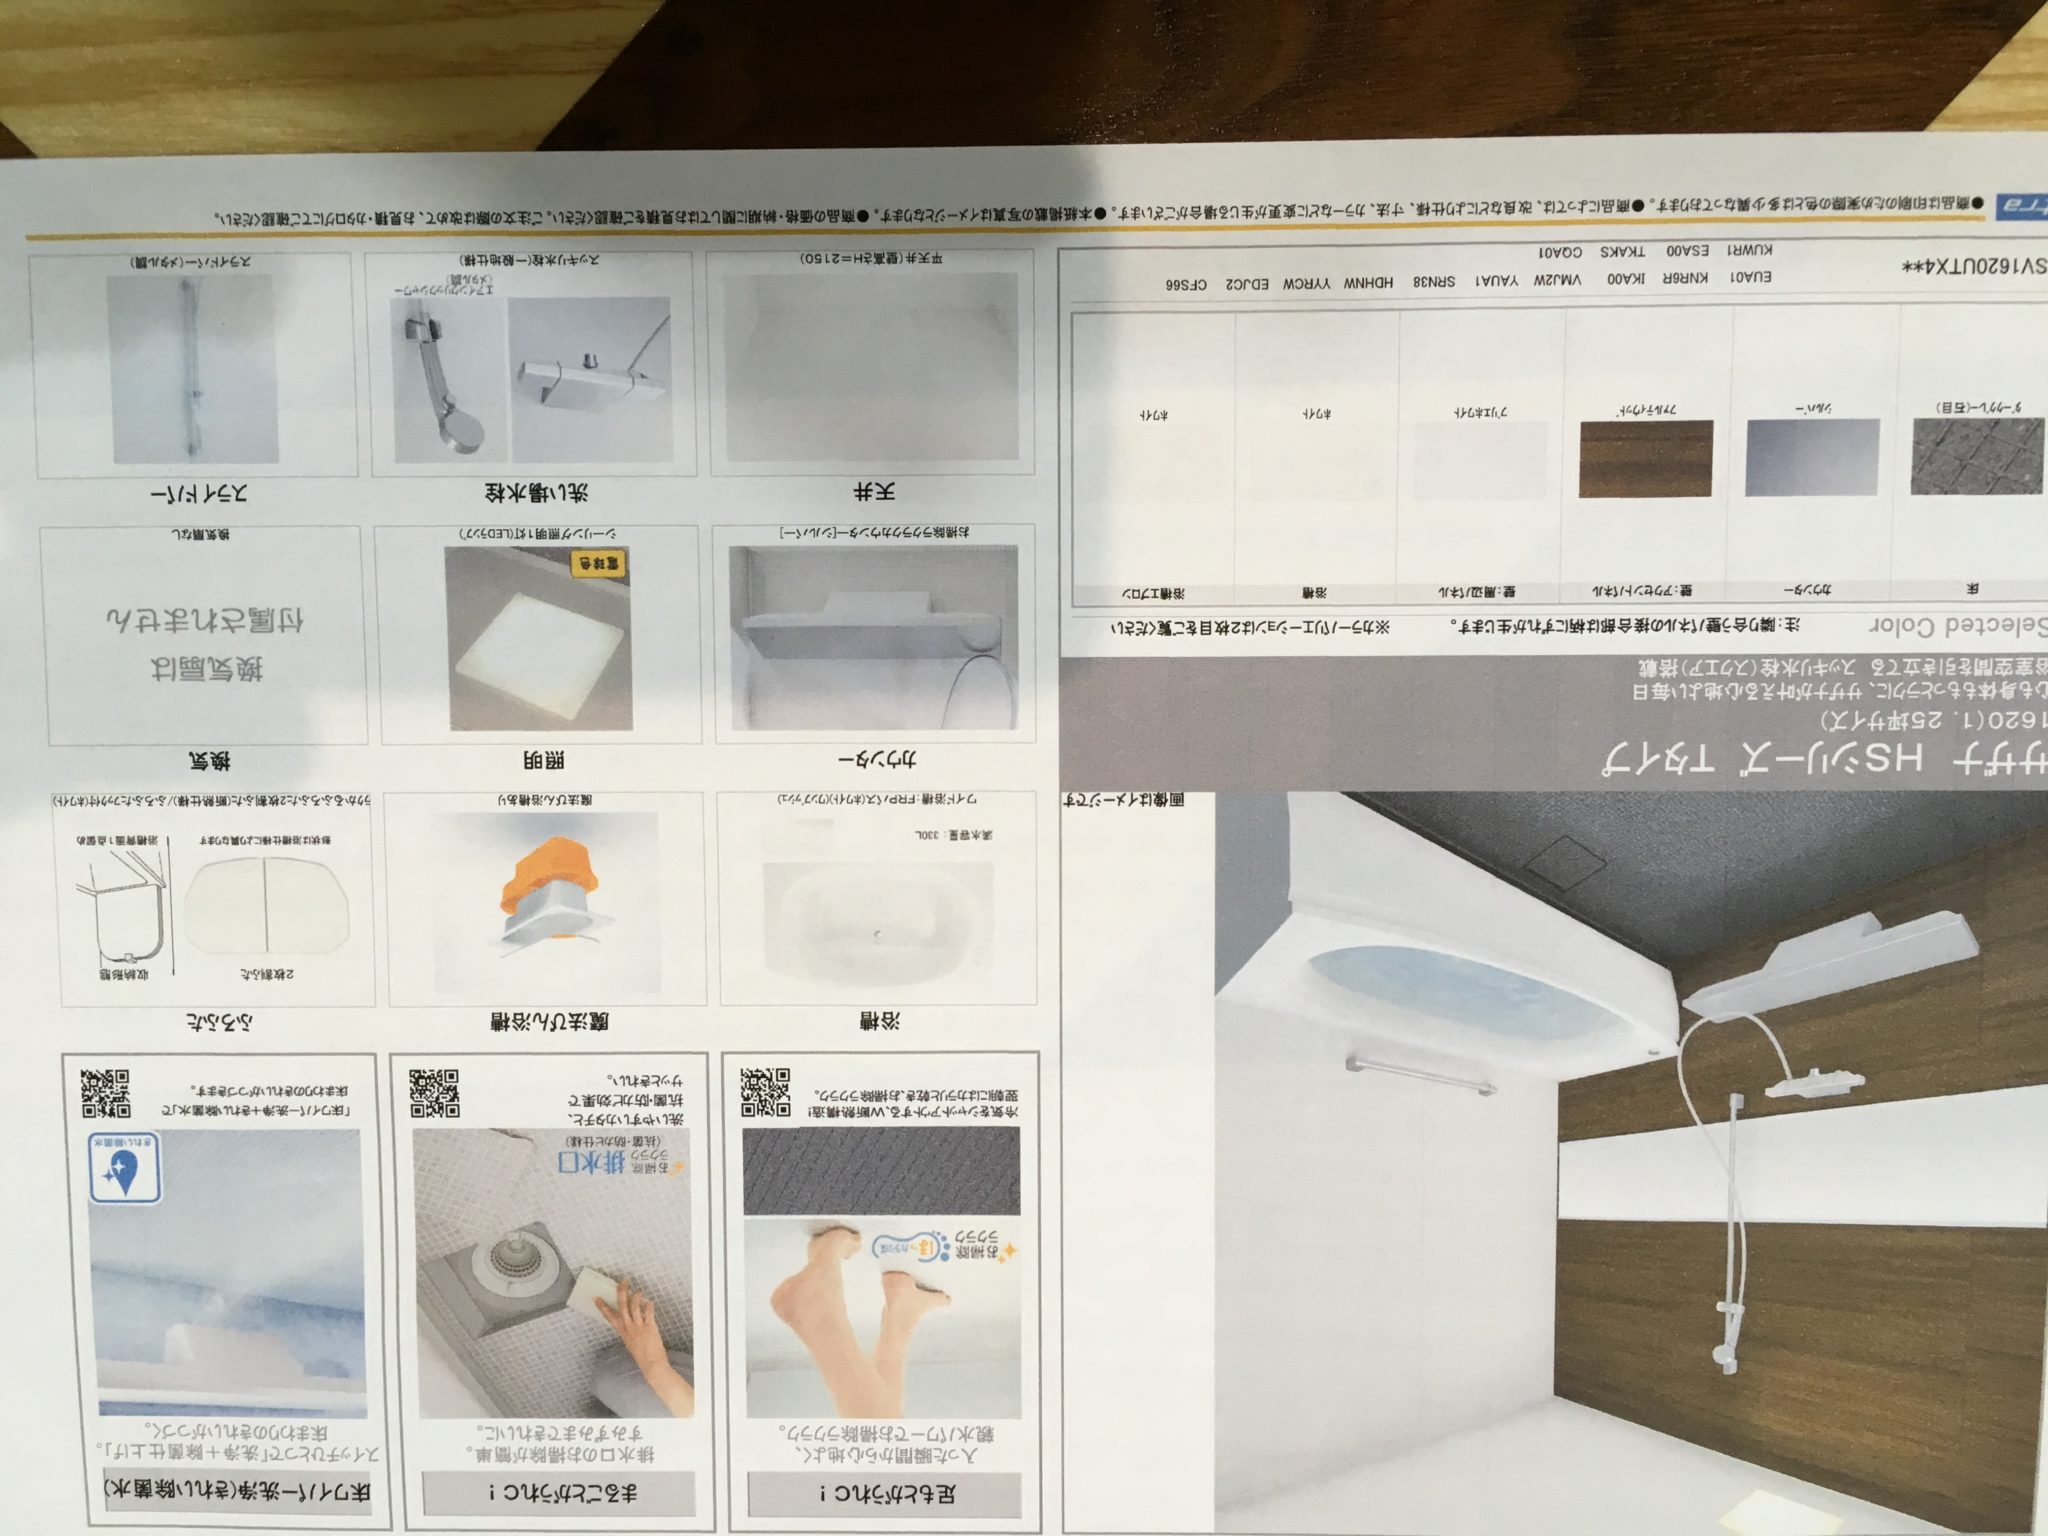The image size is (2048, 1536).
Task: Click the 浴槽 section title above the bathtub
Action: (x=880, y=1021)
